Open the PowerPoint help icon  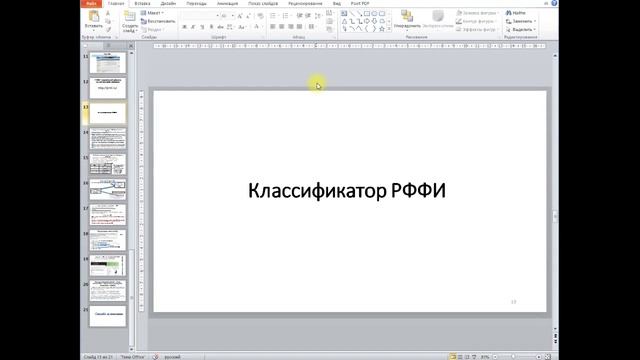click(x=554, y=3)
